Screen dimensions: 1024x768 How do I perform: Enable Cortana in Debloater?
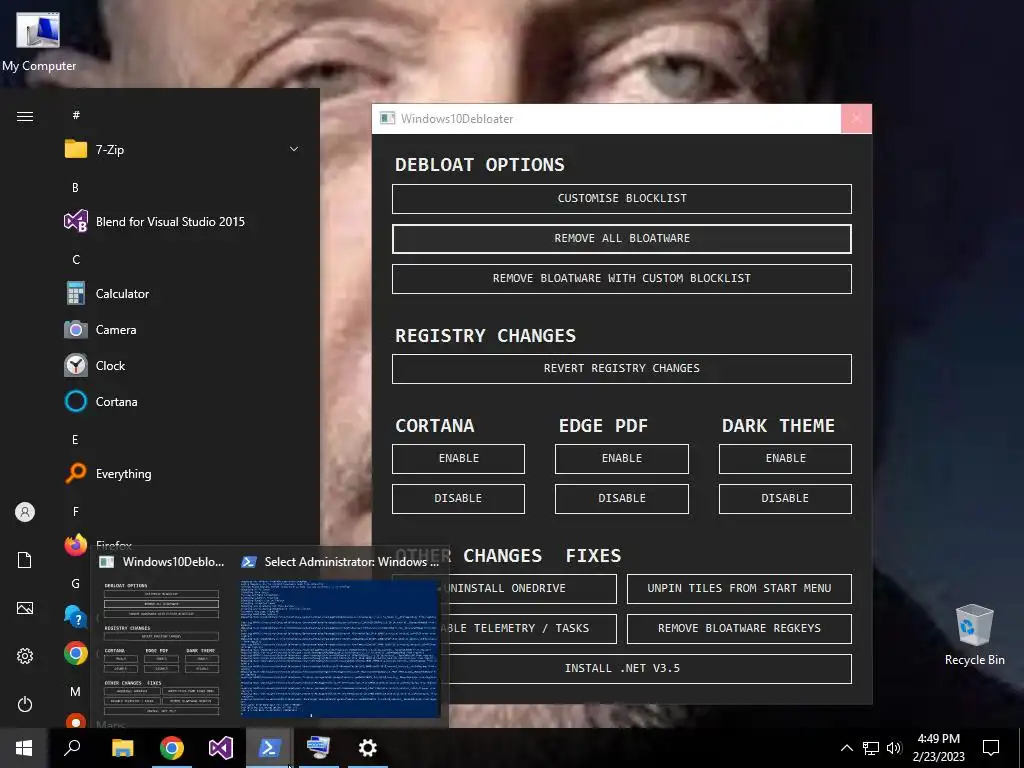coord(458,458)
